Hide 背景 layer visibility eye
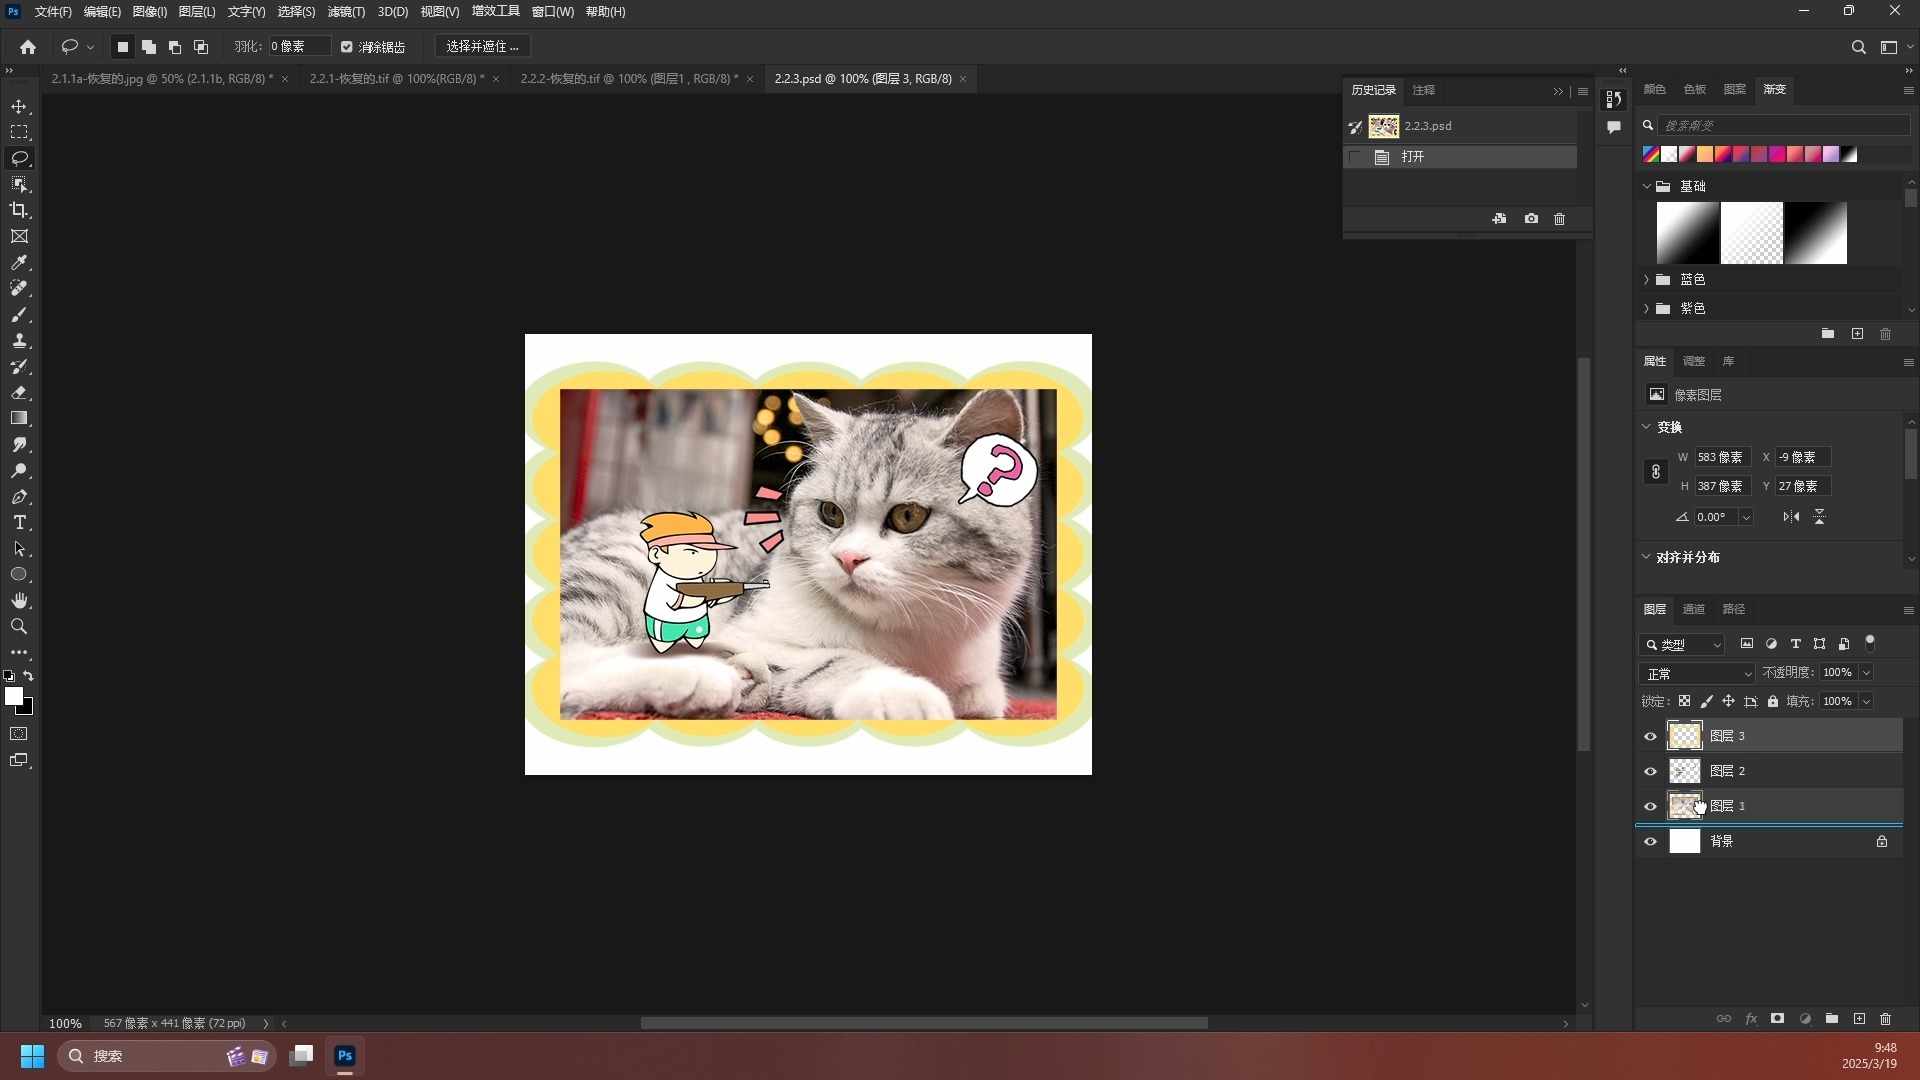This screenshot has width=1920, height=1080. click(1650, 841)
